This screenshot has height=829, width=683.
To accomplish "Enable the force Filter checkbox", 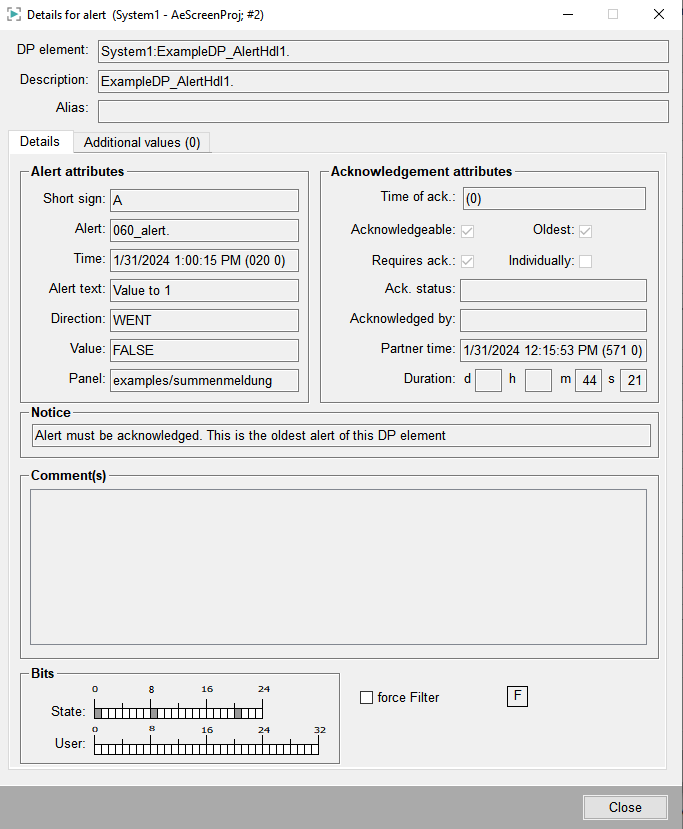I will point(366,697).
